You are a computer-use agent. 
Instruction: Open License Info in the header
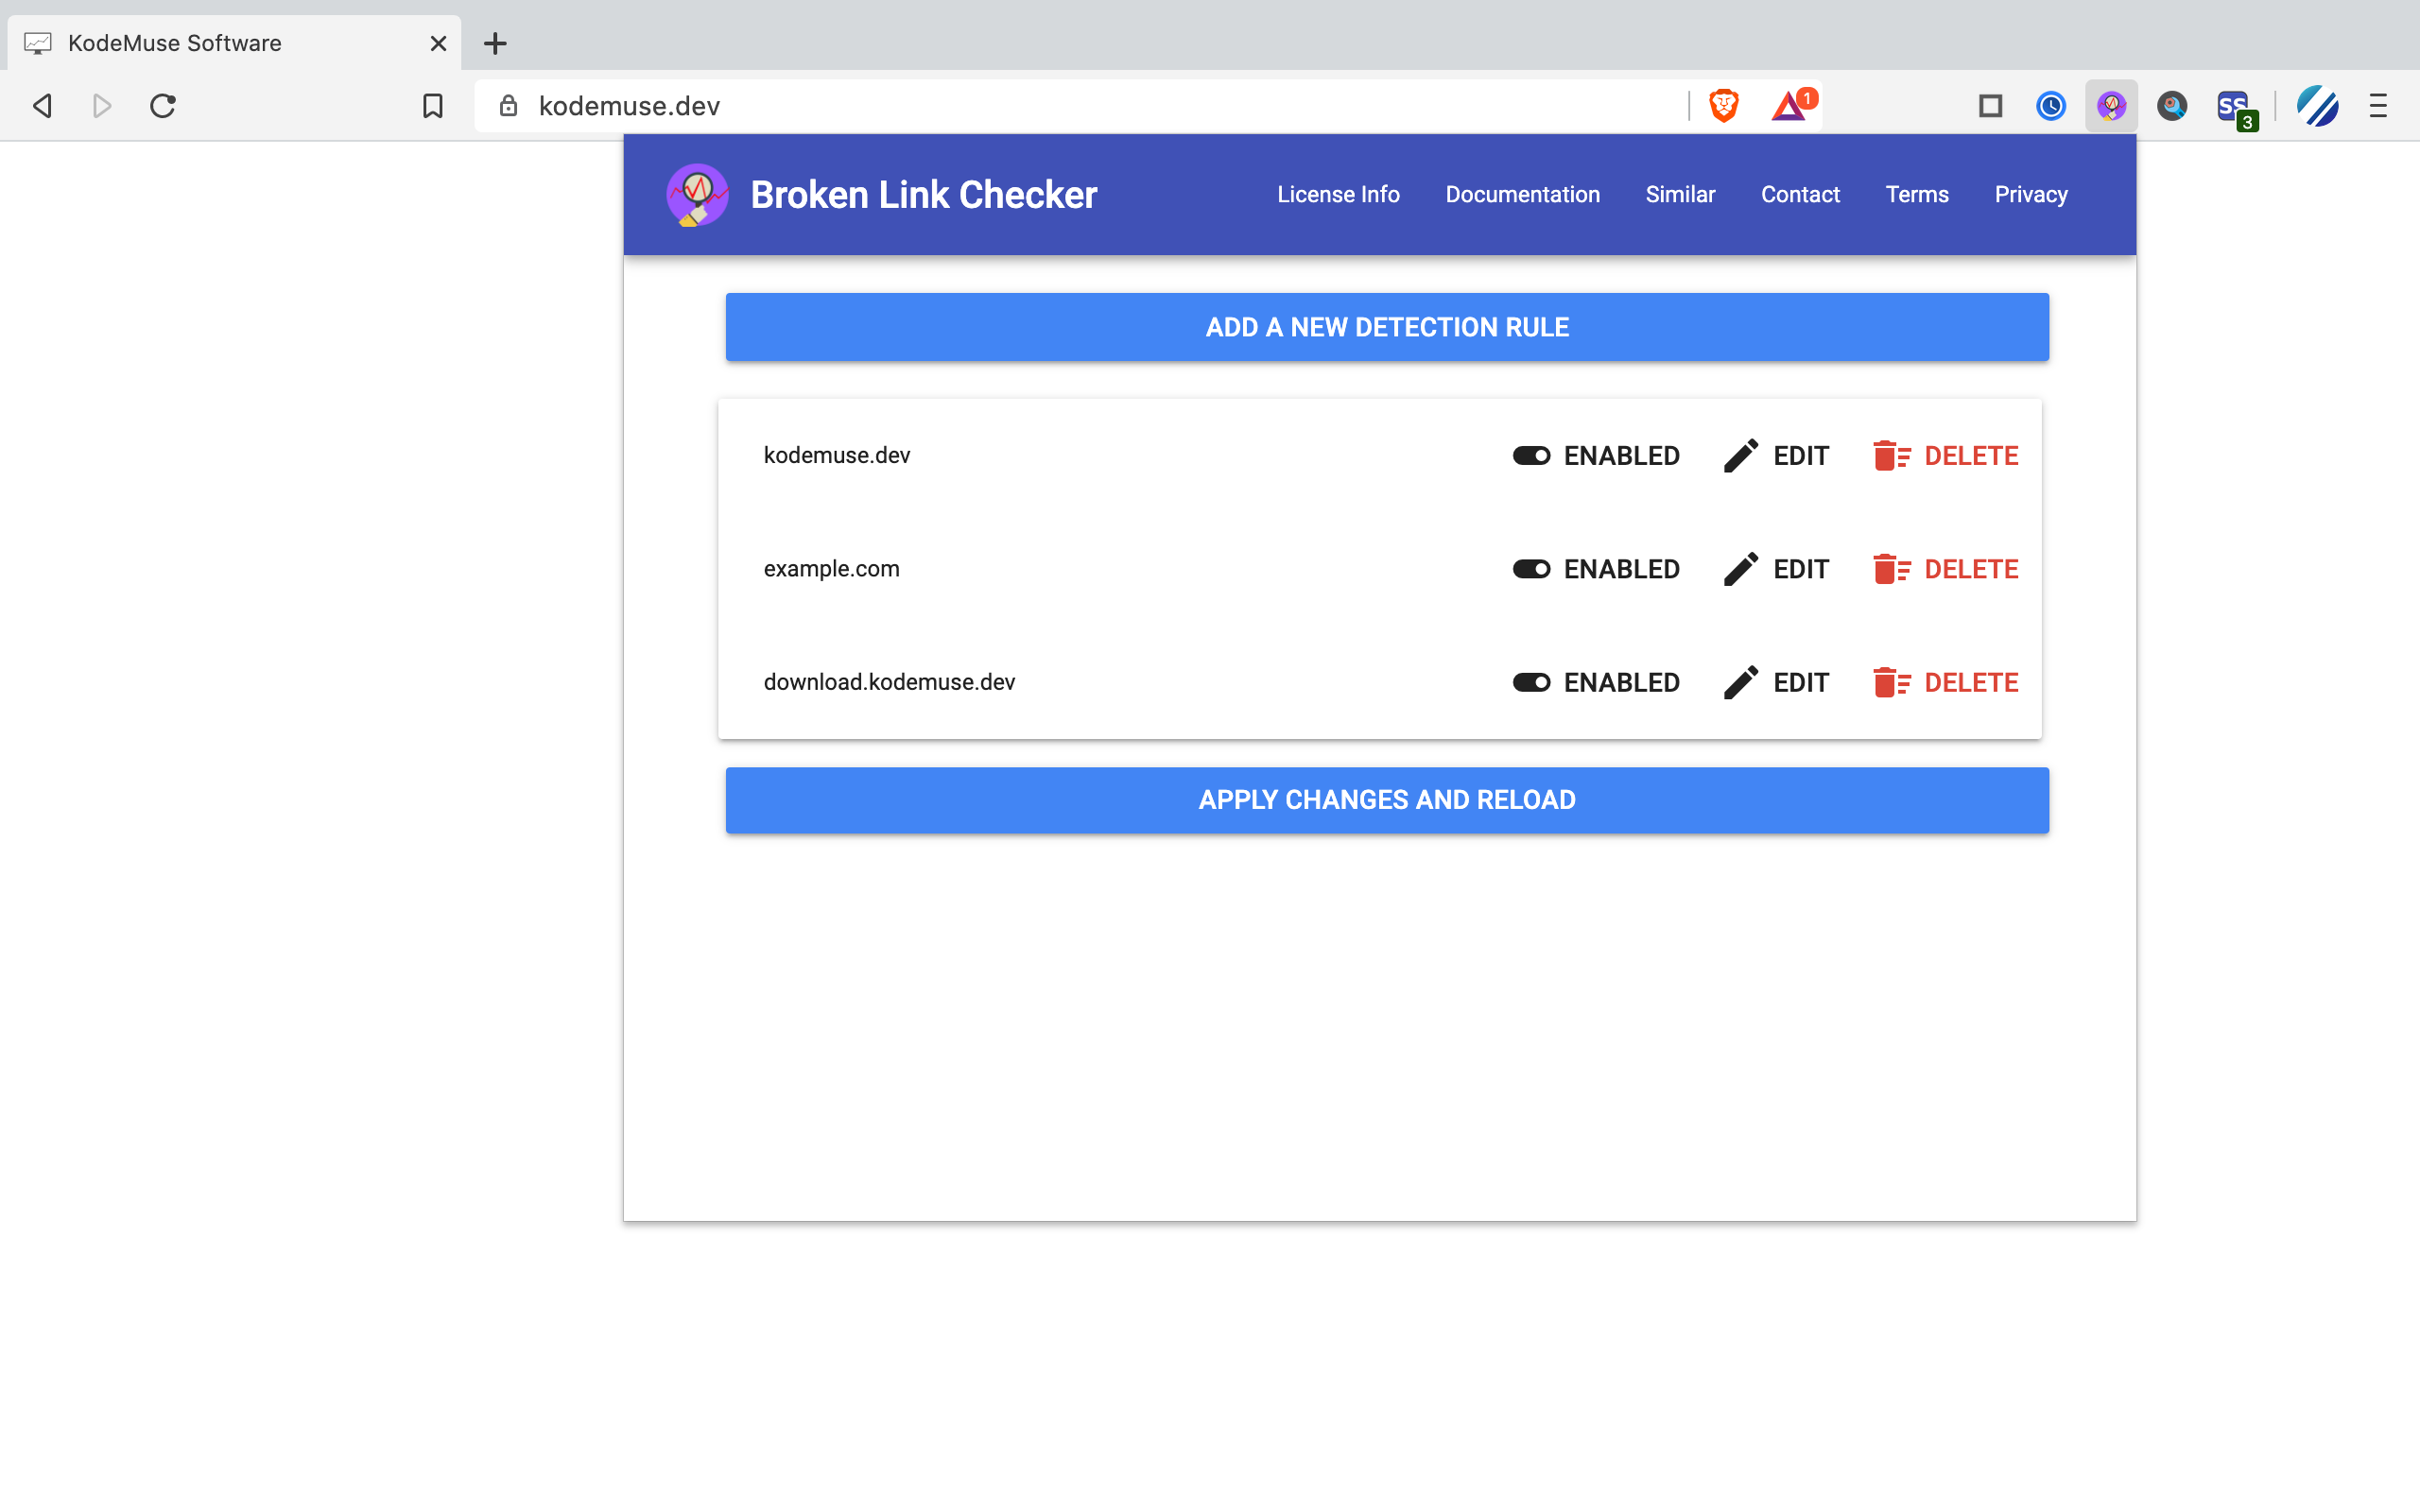tap(1338, 194)
